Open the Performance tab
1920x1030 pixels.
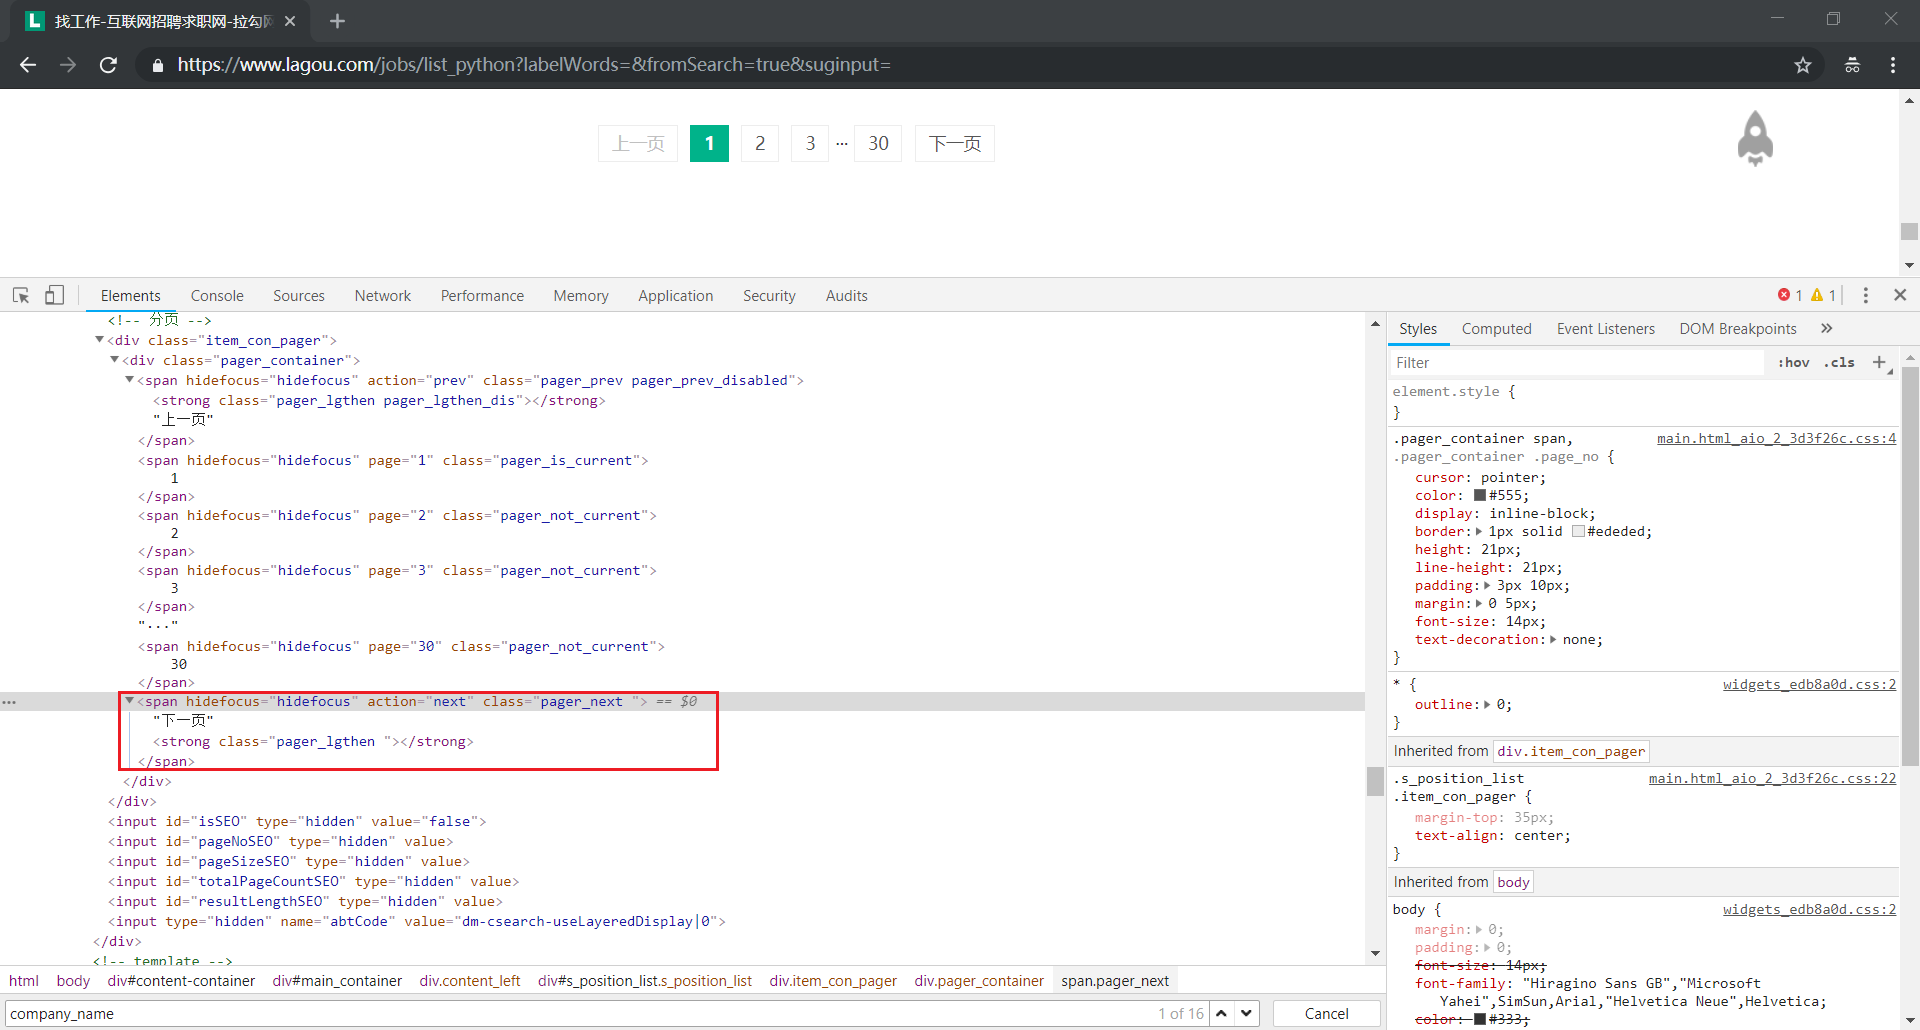482,295
